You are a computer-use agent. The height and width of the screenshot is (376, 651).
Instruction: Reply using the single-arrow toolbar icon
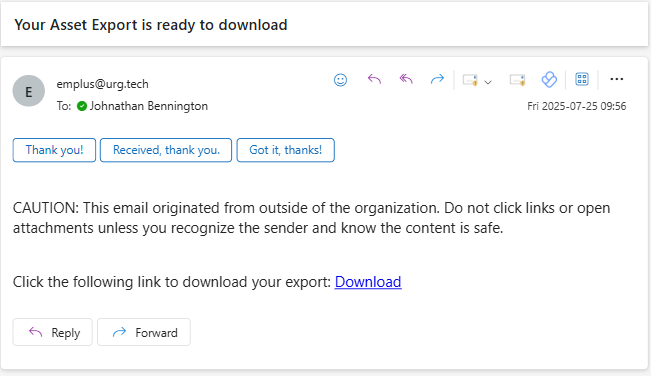[x=374, y=79]
